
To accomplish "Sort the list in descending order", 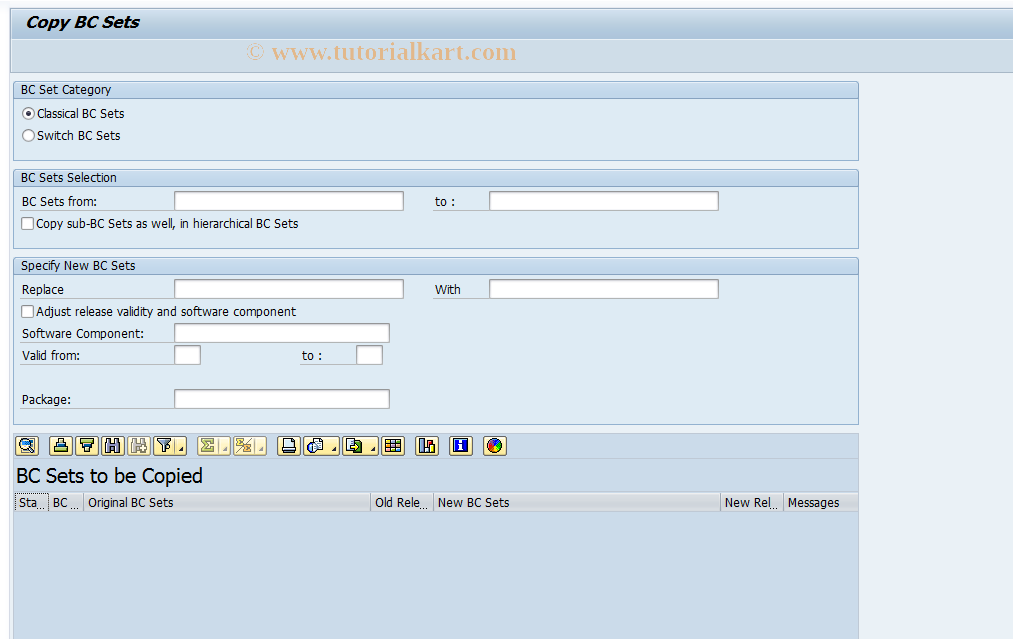I will (86, 446).
